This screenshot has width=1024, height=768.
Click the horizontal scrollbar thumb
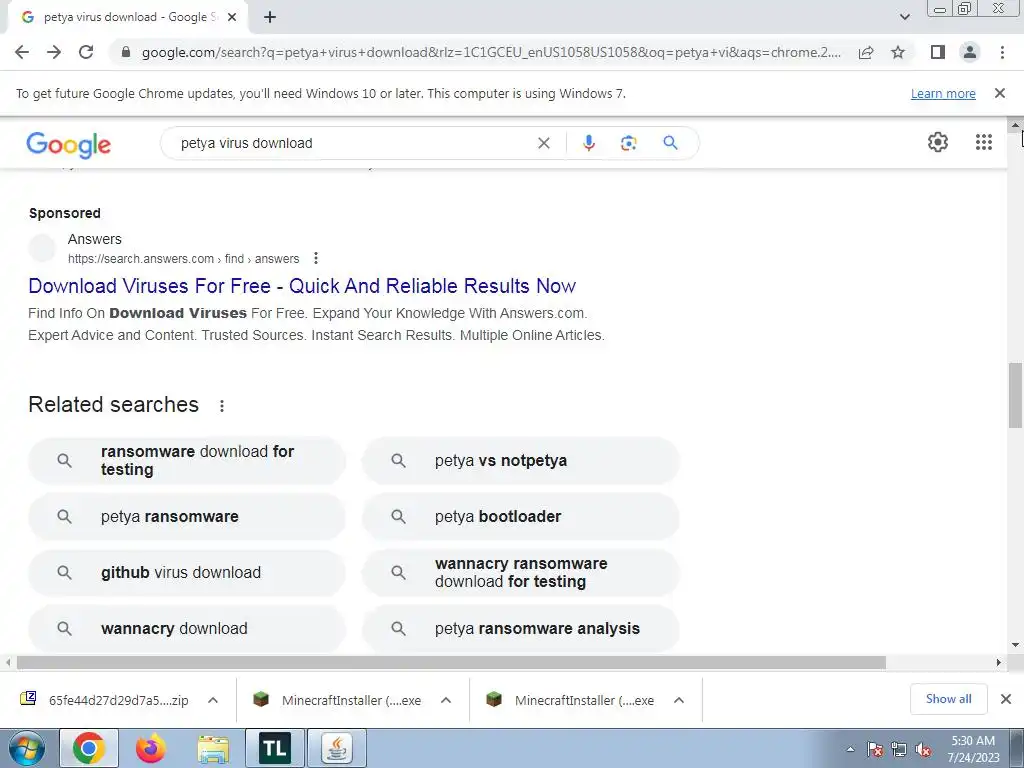(x=451, y=662)
